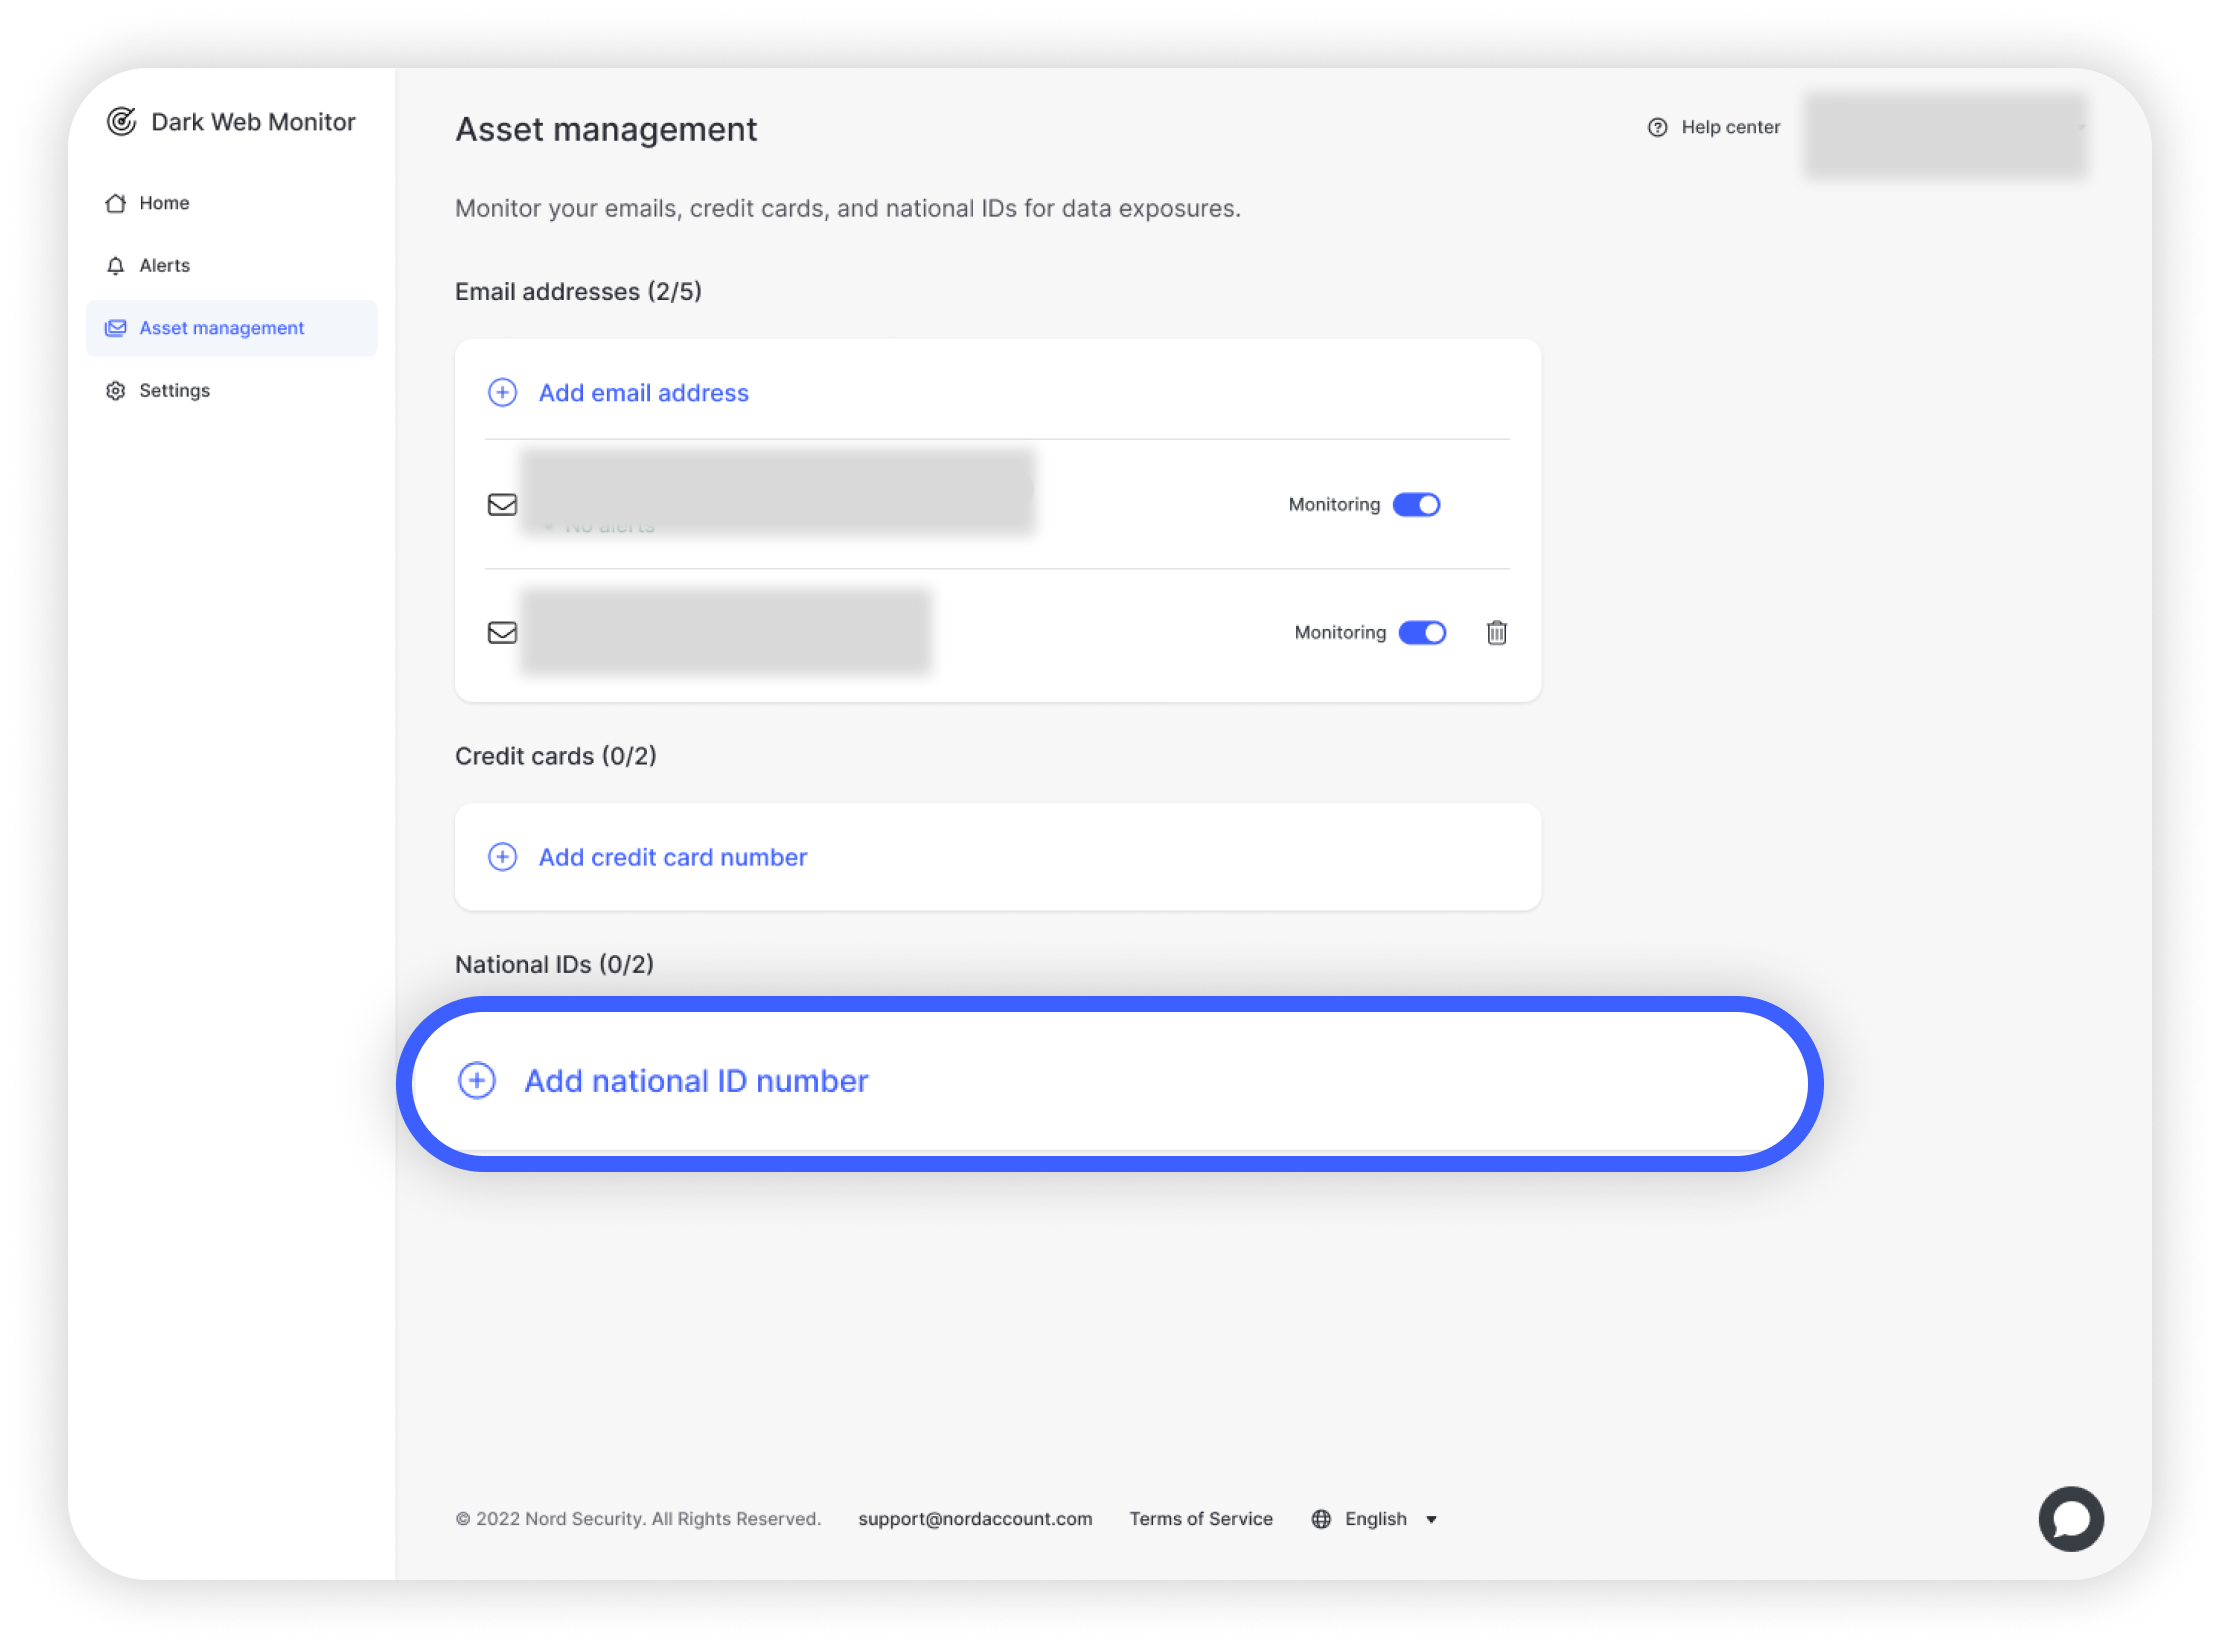Disable Monitoring for the second email address
2220x1648 pixels.
1422,633
